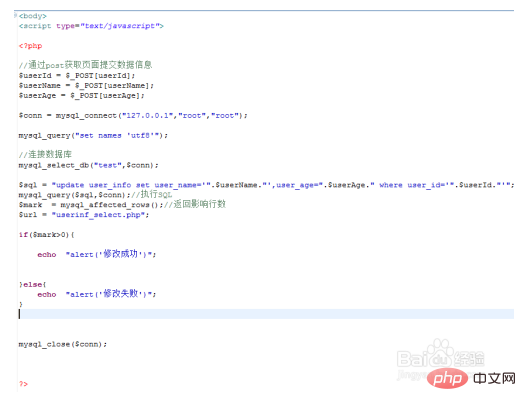Click the $userAge = $_POST[userAge] line
The width and height of the screenshot is (526, 411).
click(x=82, y=96)
